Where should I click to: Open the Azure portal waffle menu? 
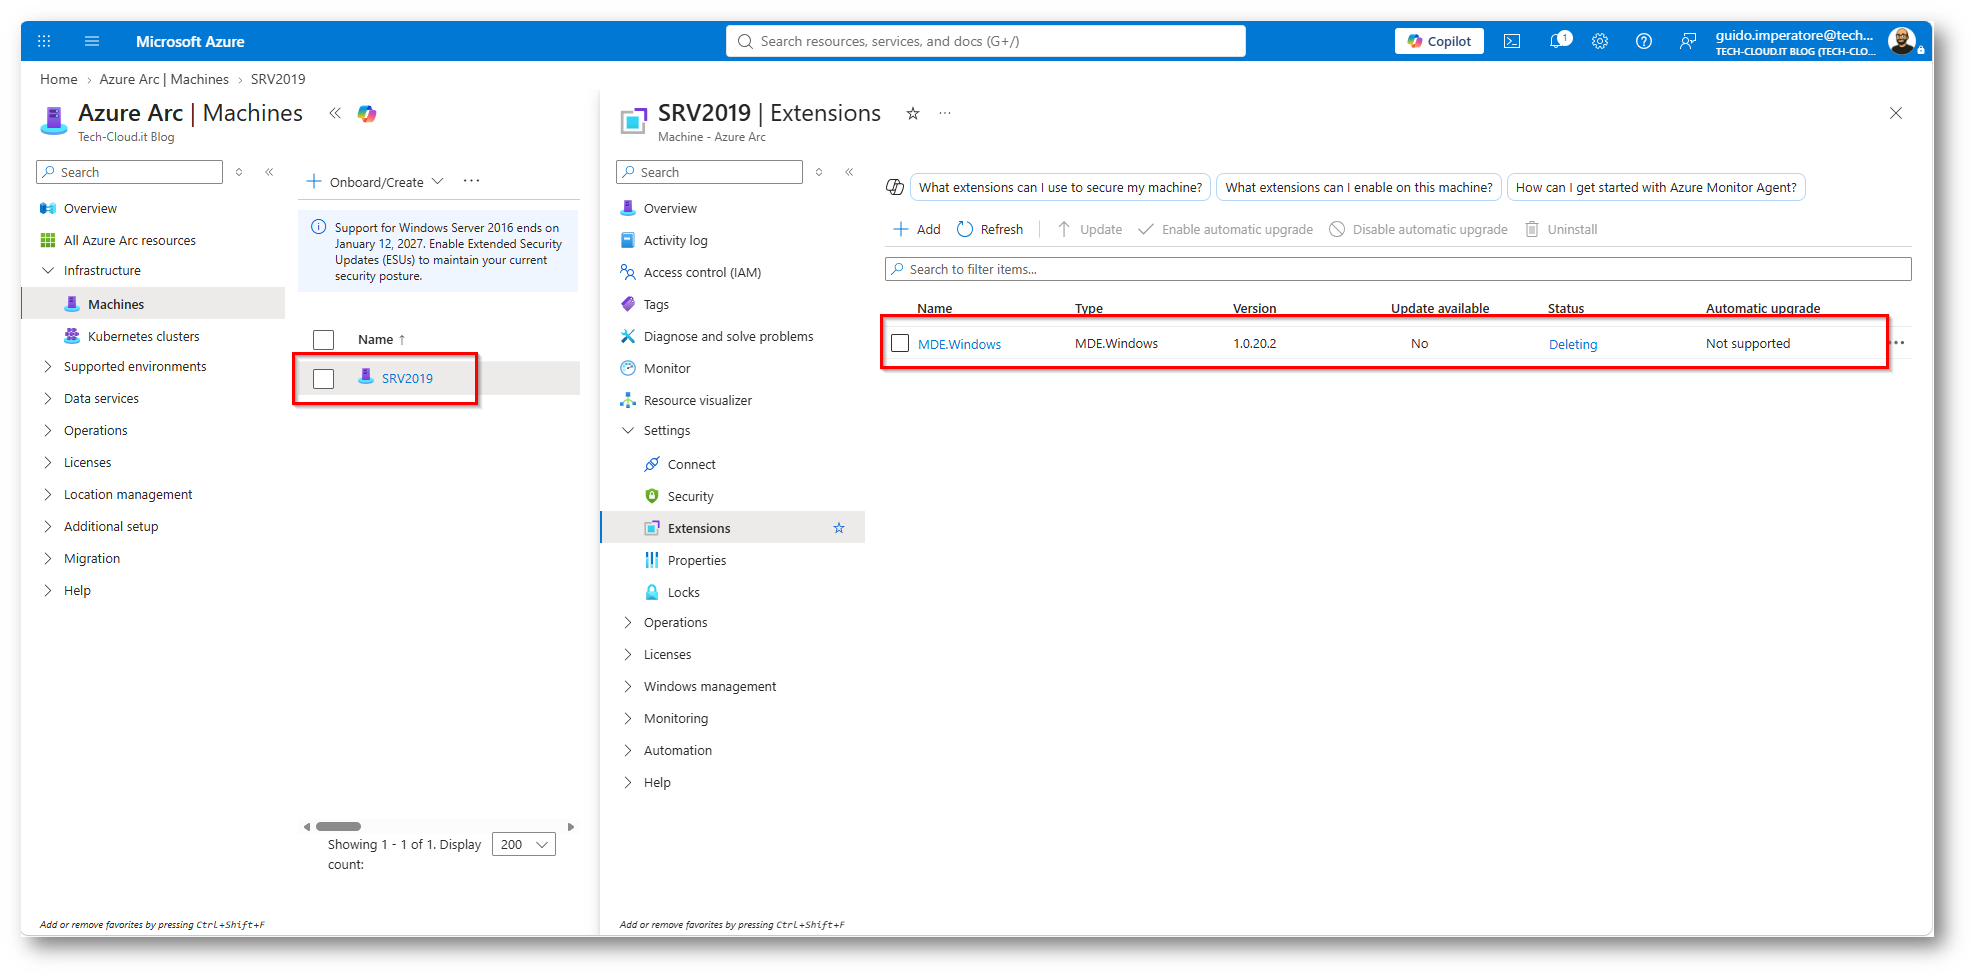[44, 41]
